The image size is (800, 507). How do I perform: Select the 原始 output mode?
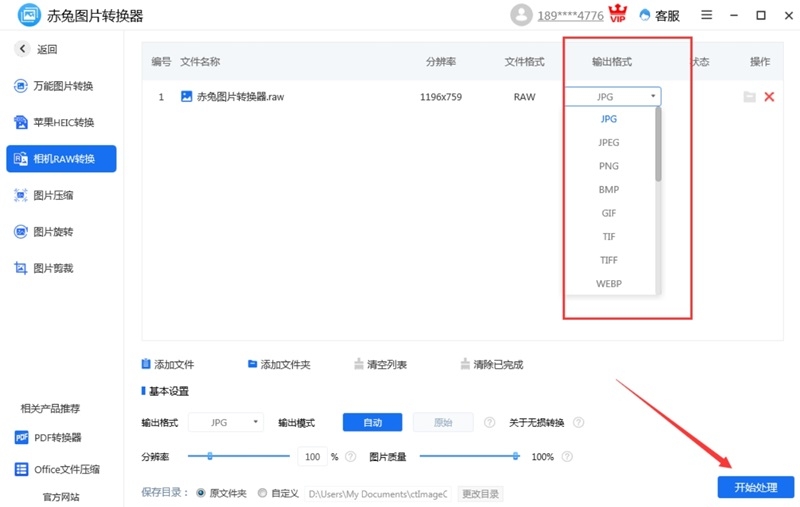pos(443,422)
